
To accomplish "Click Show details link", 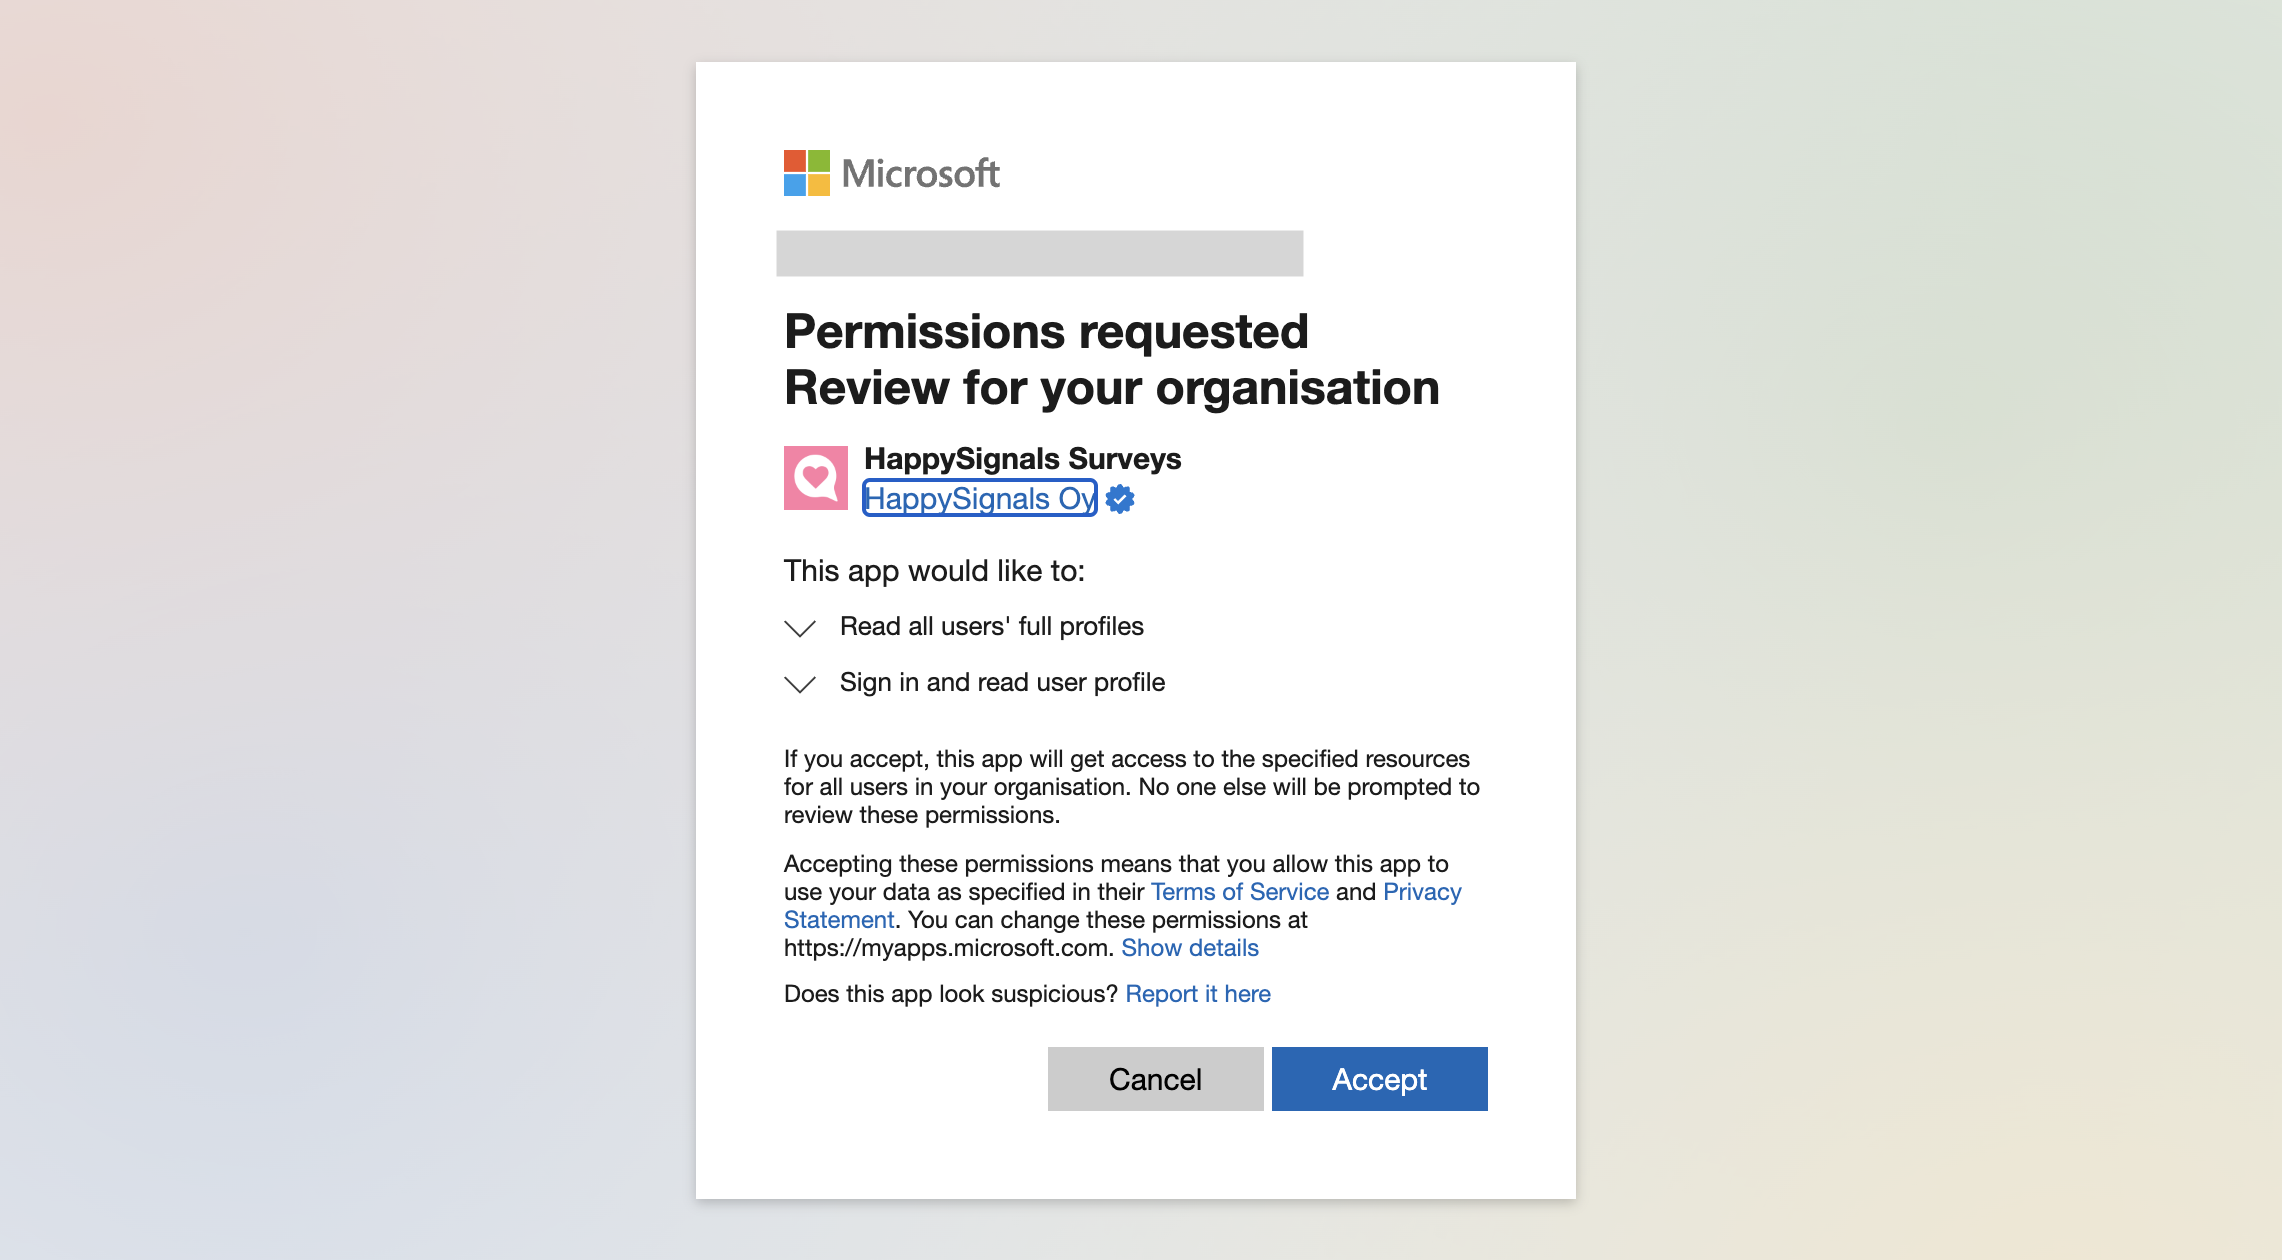I will (1189, 947).
